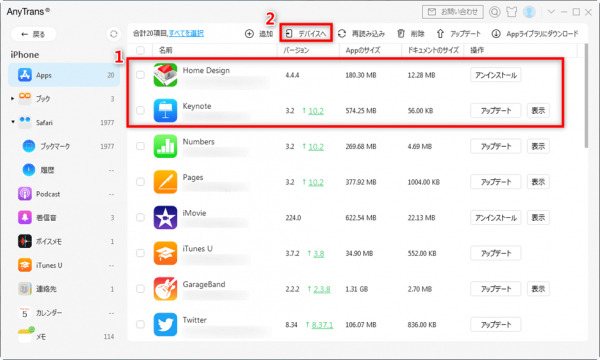The image size is (600, 360).
Task: Click the 追加 plus icon
Action: pos(249,34)
